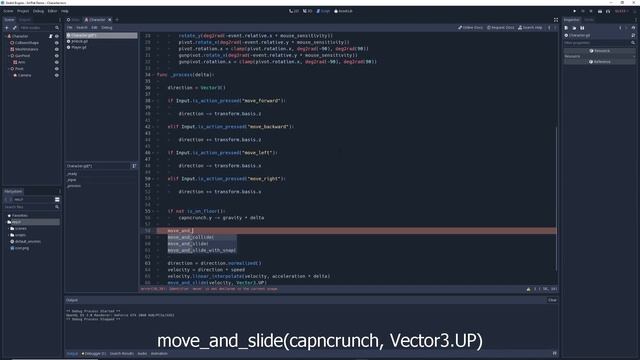Click the filter nodes search icon
This screenshot has width=640, height=360.
click(x=57, y=28)
